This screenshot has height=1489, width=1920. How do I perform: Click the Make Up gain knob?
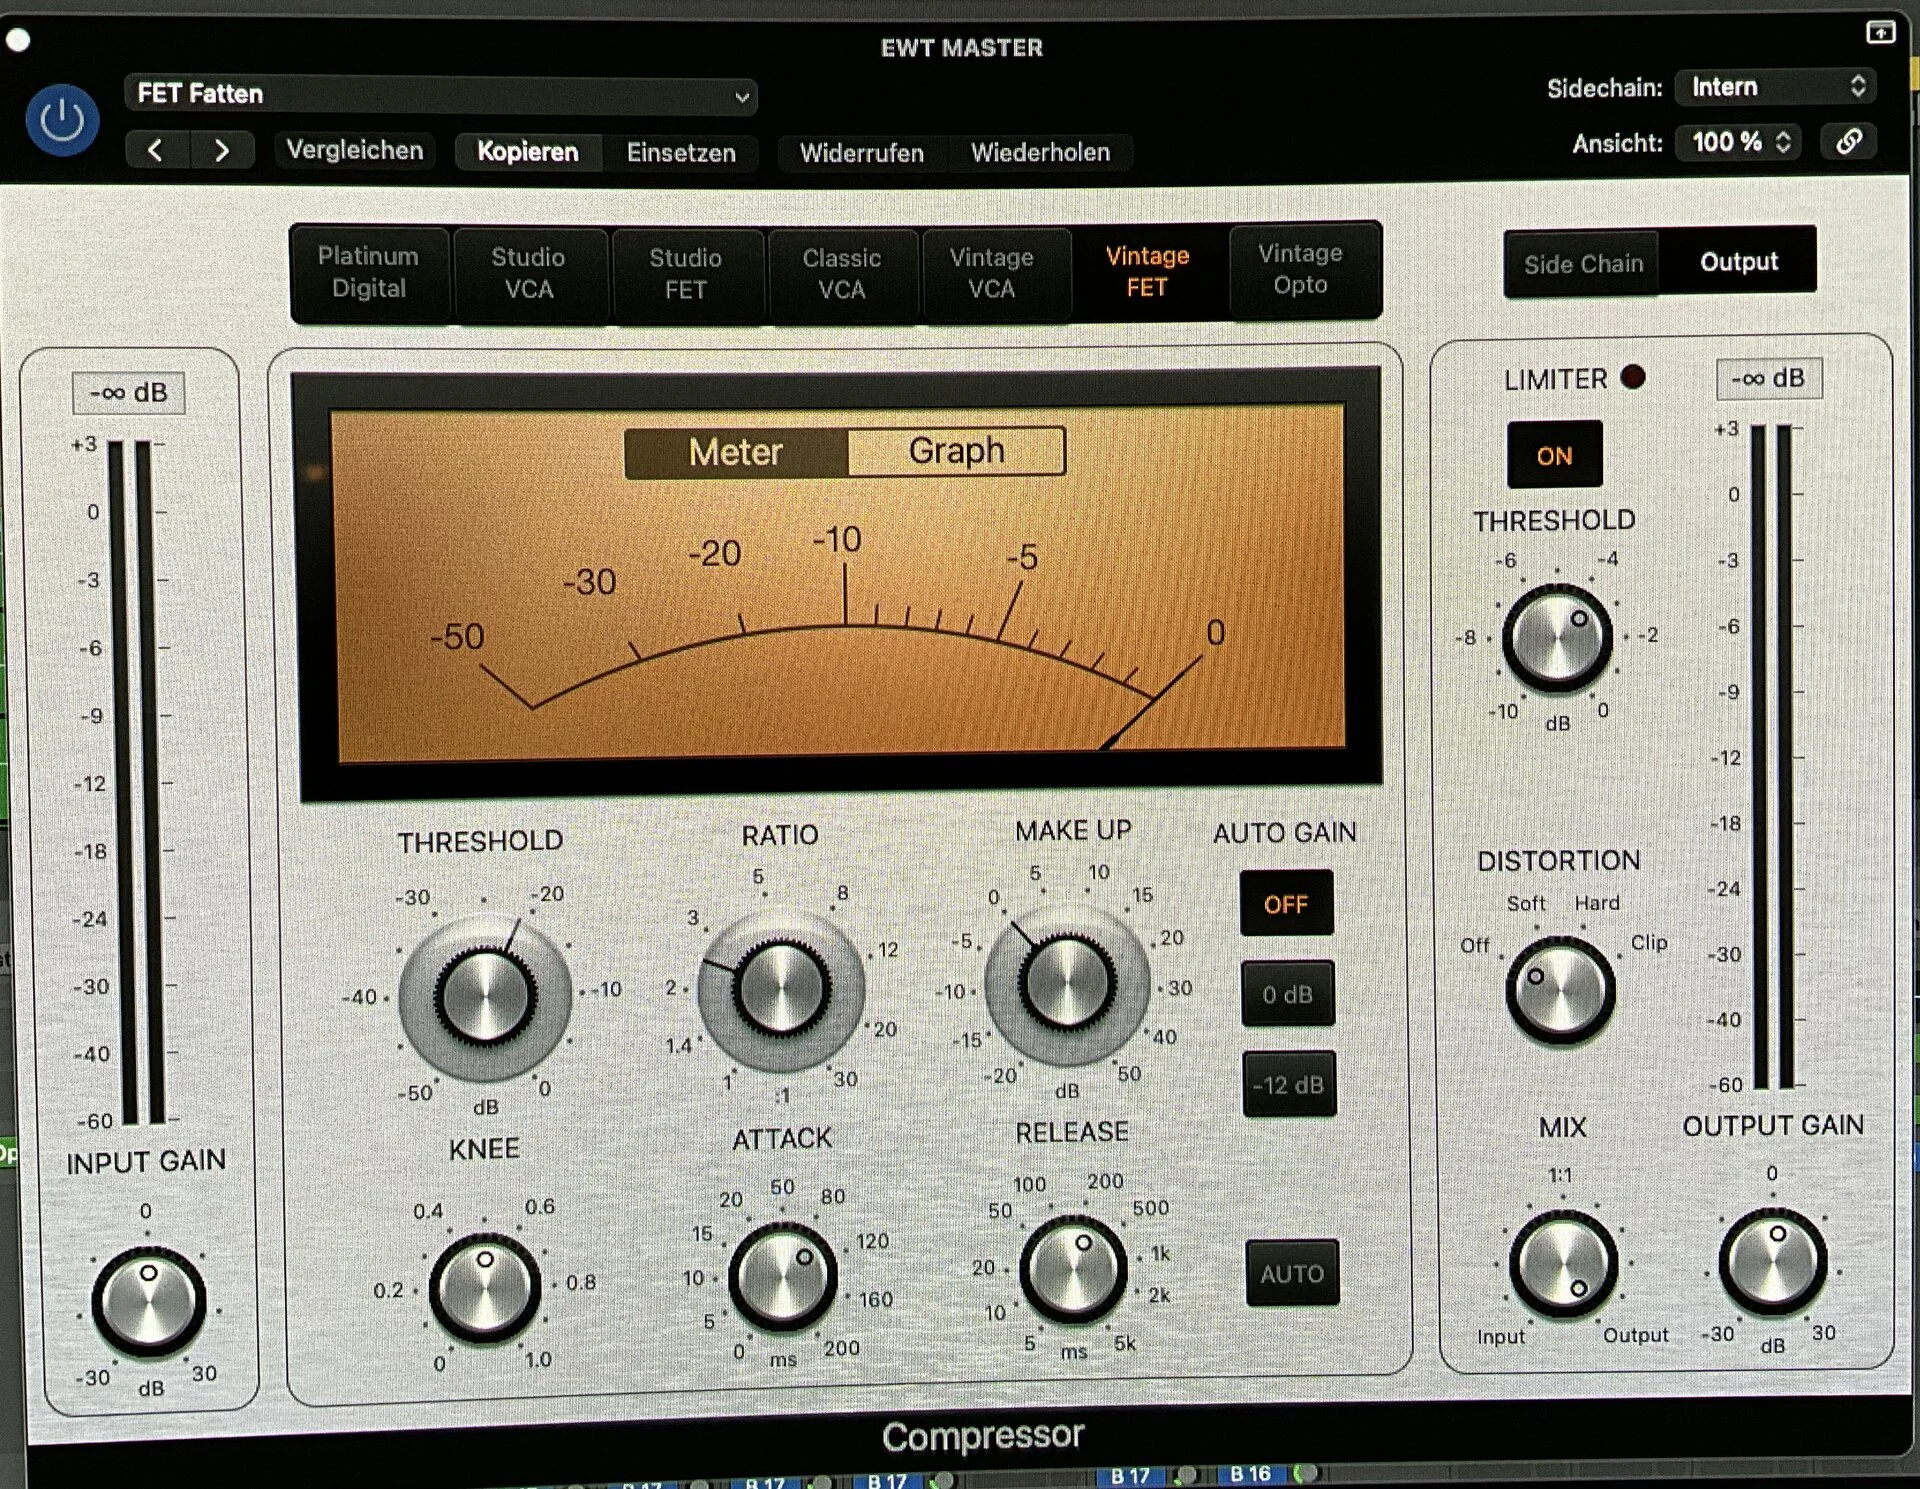click(x=1067, y=983)
